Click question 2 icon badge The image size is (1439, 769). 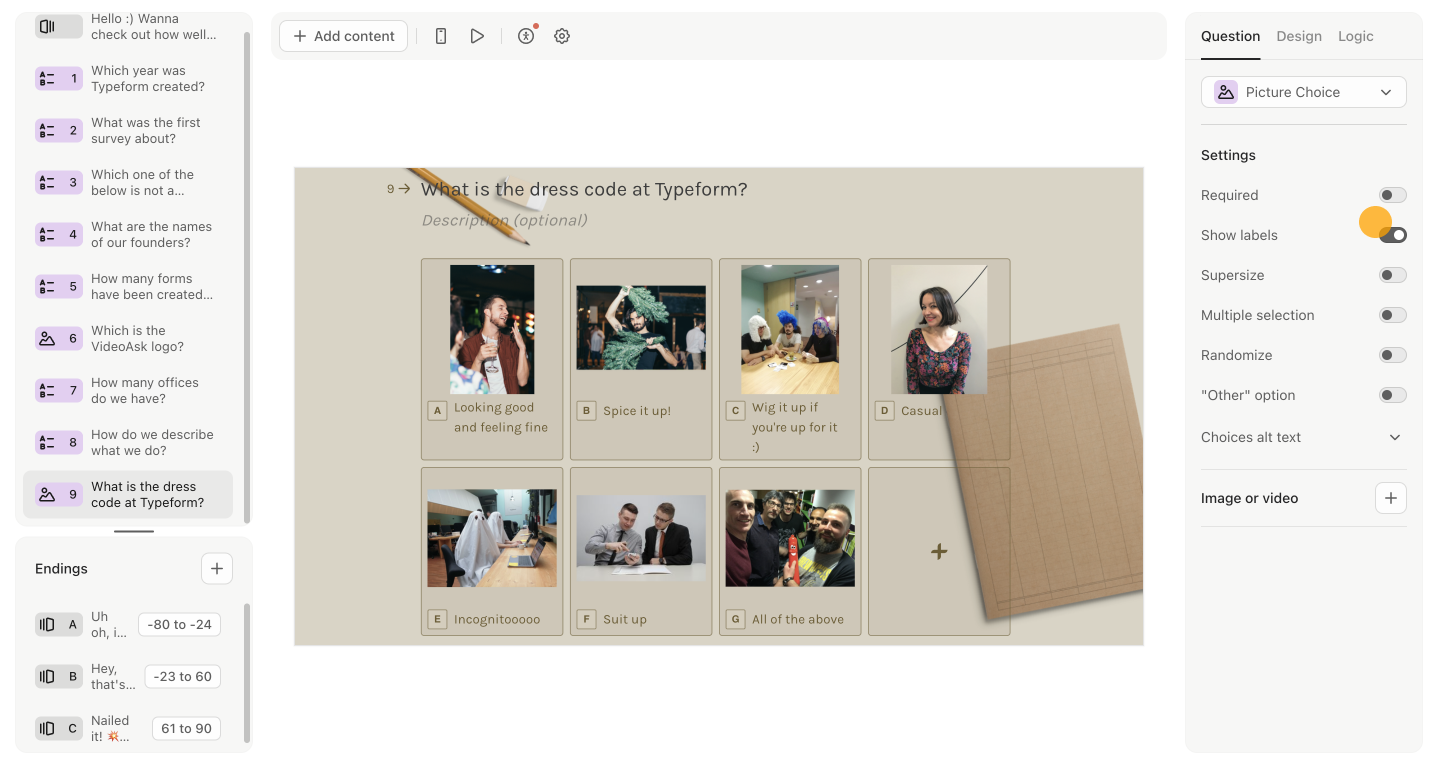[x=59, y=131]
